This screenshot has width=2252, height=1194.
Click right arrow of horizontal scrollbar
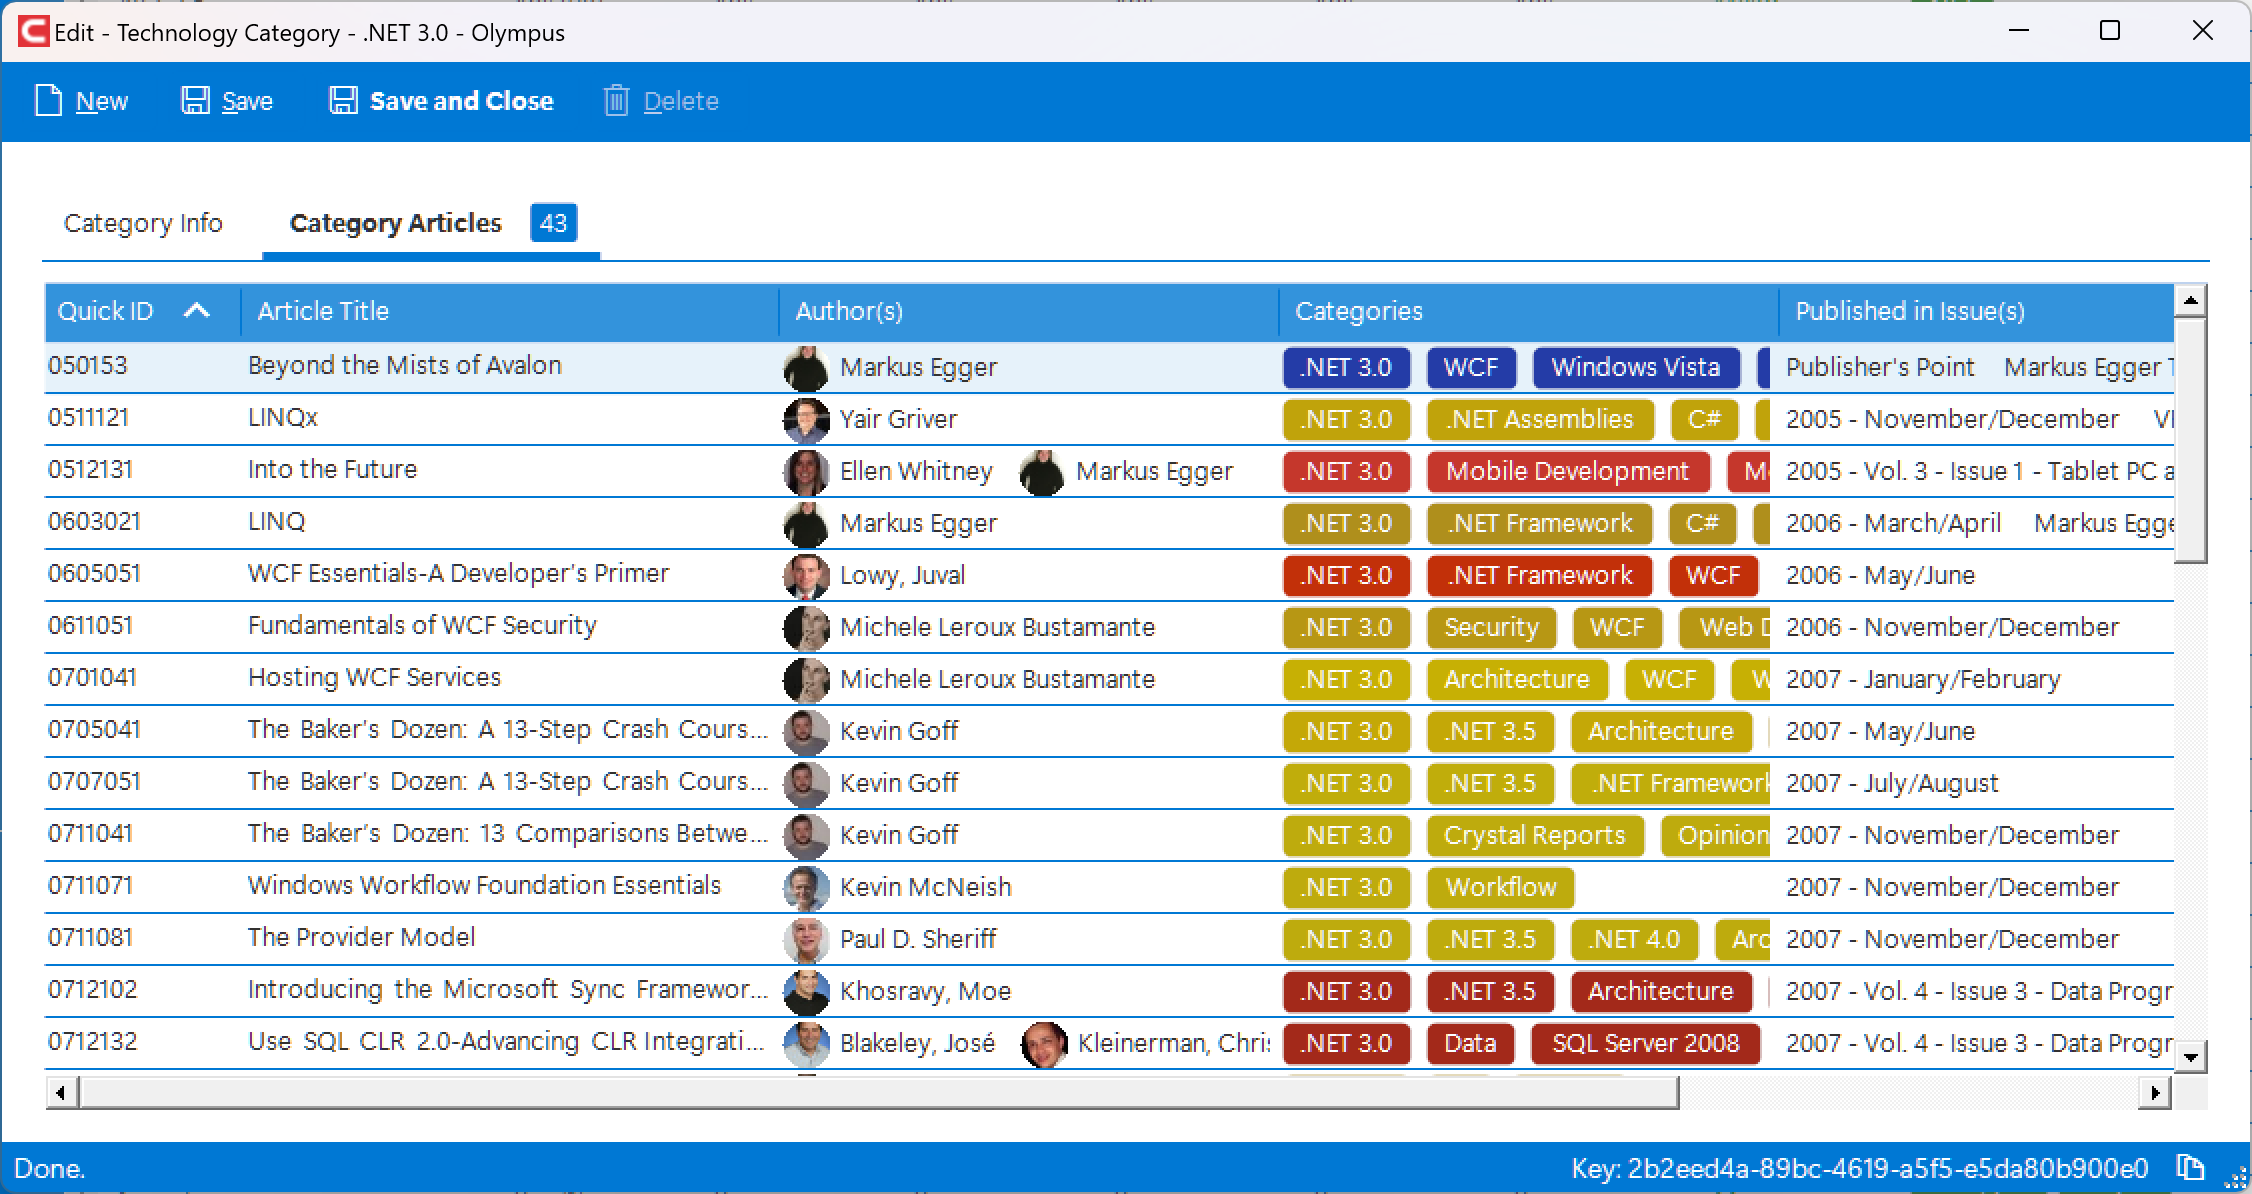pos(2154,1092)
